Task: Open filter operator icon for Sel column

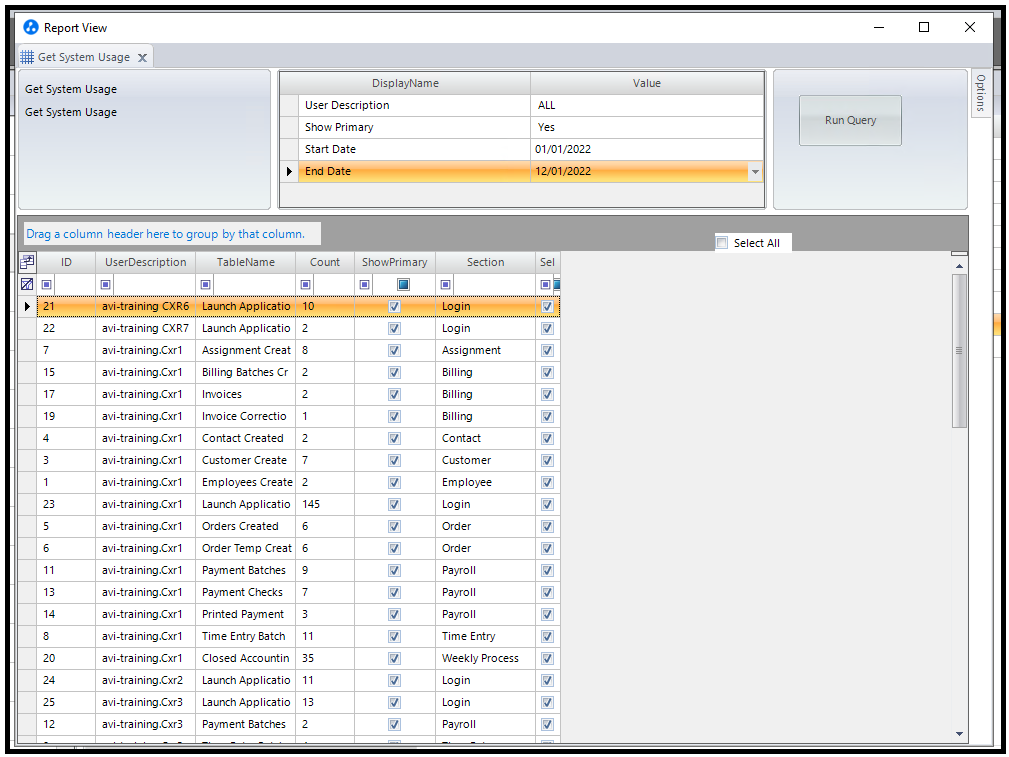Action: 545,284
